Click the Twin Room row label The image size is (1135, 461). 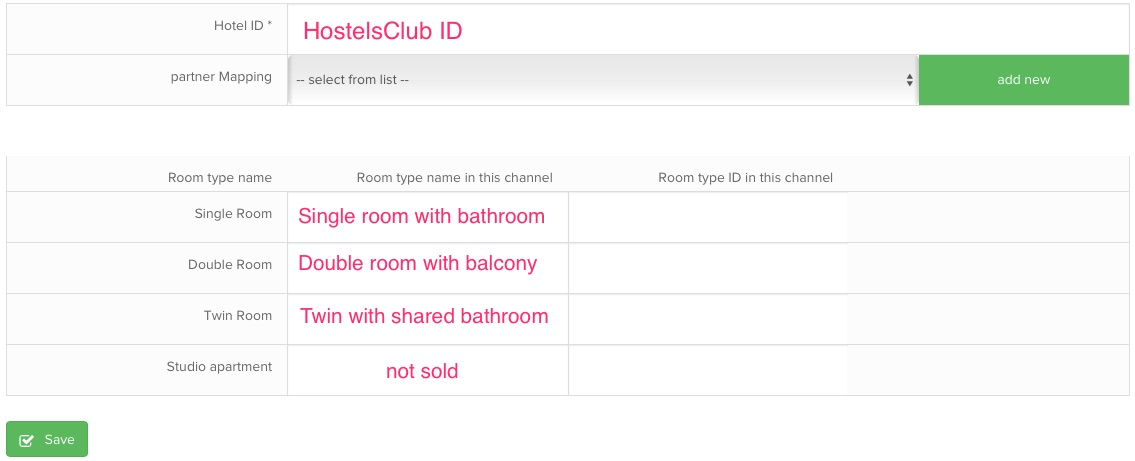pyautogui.click(x=238, y=316)
